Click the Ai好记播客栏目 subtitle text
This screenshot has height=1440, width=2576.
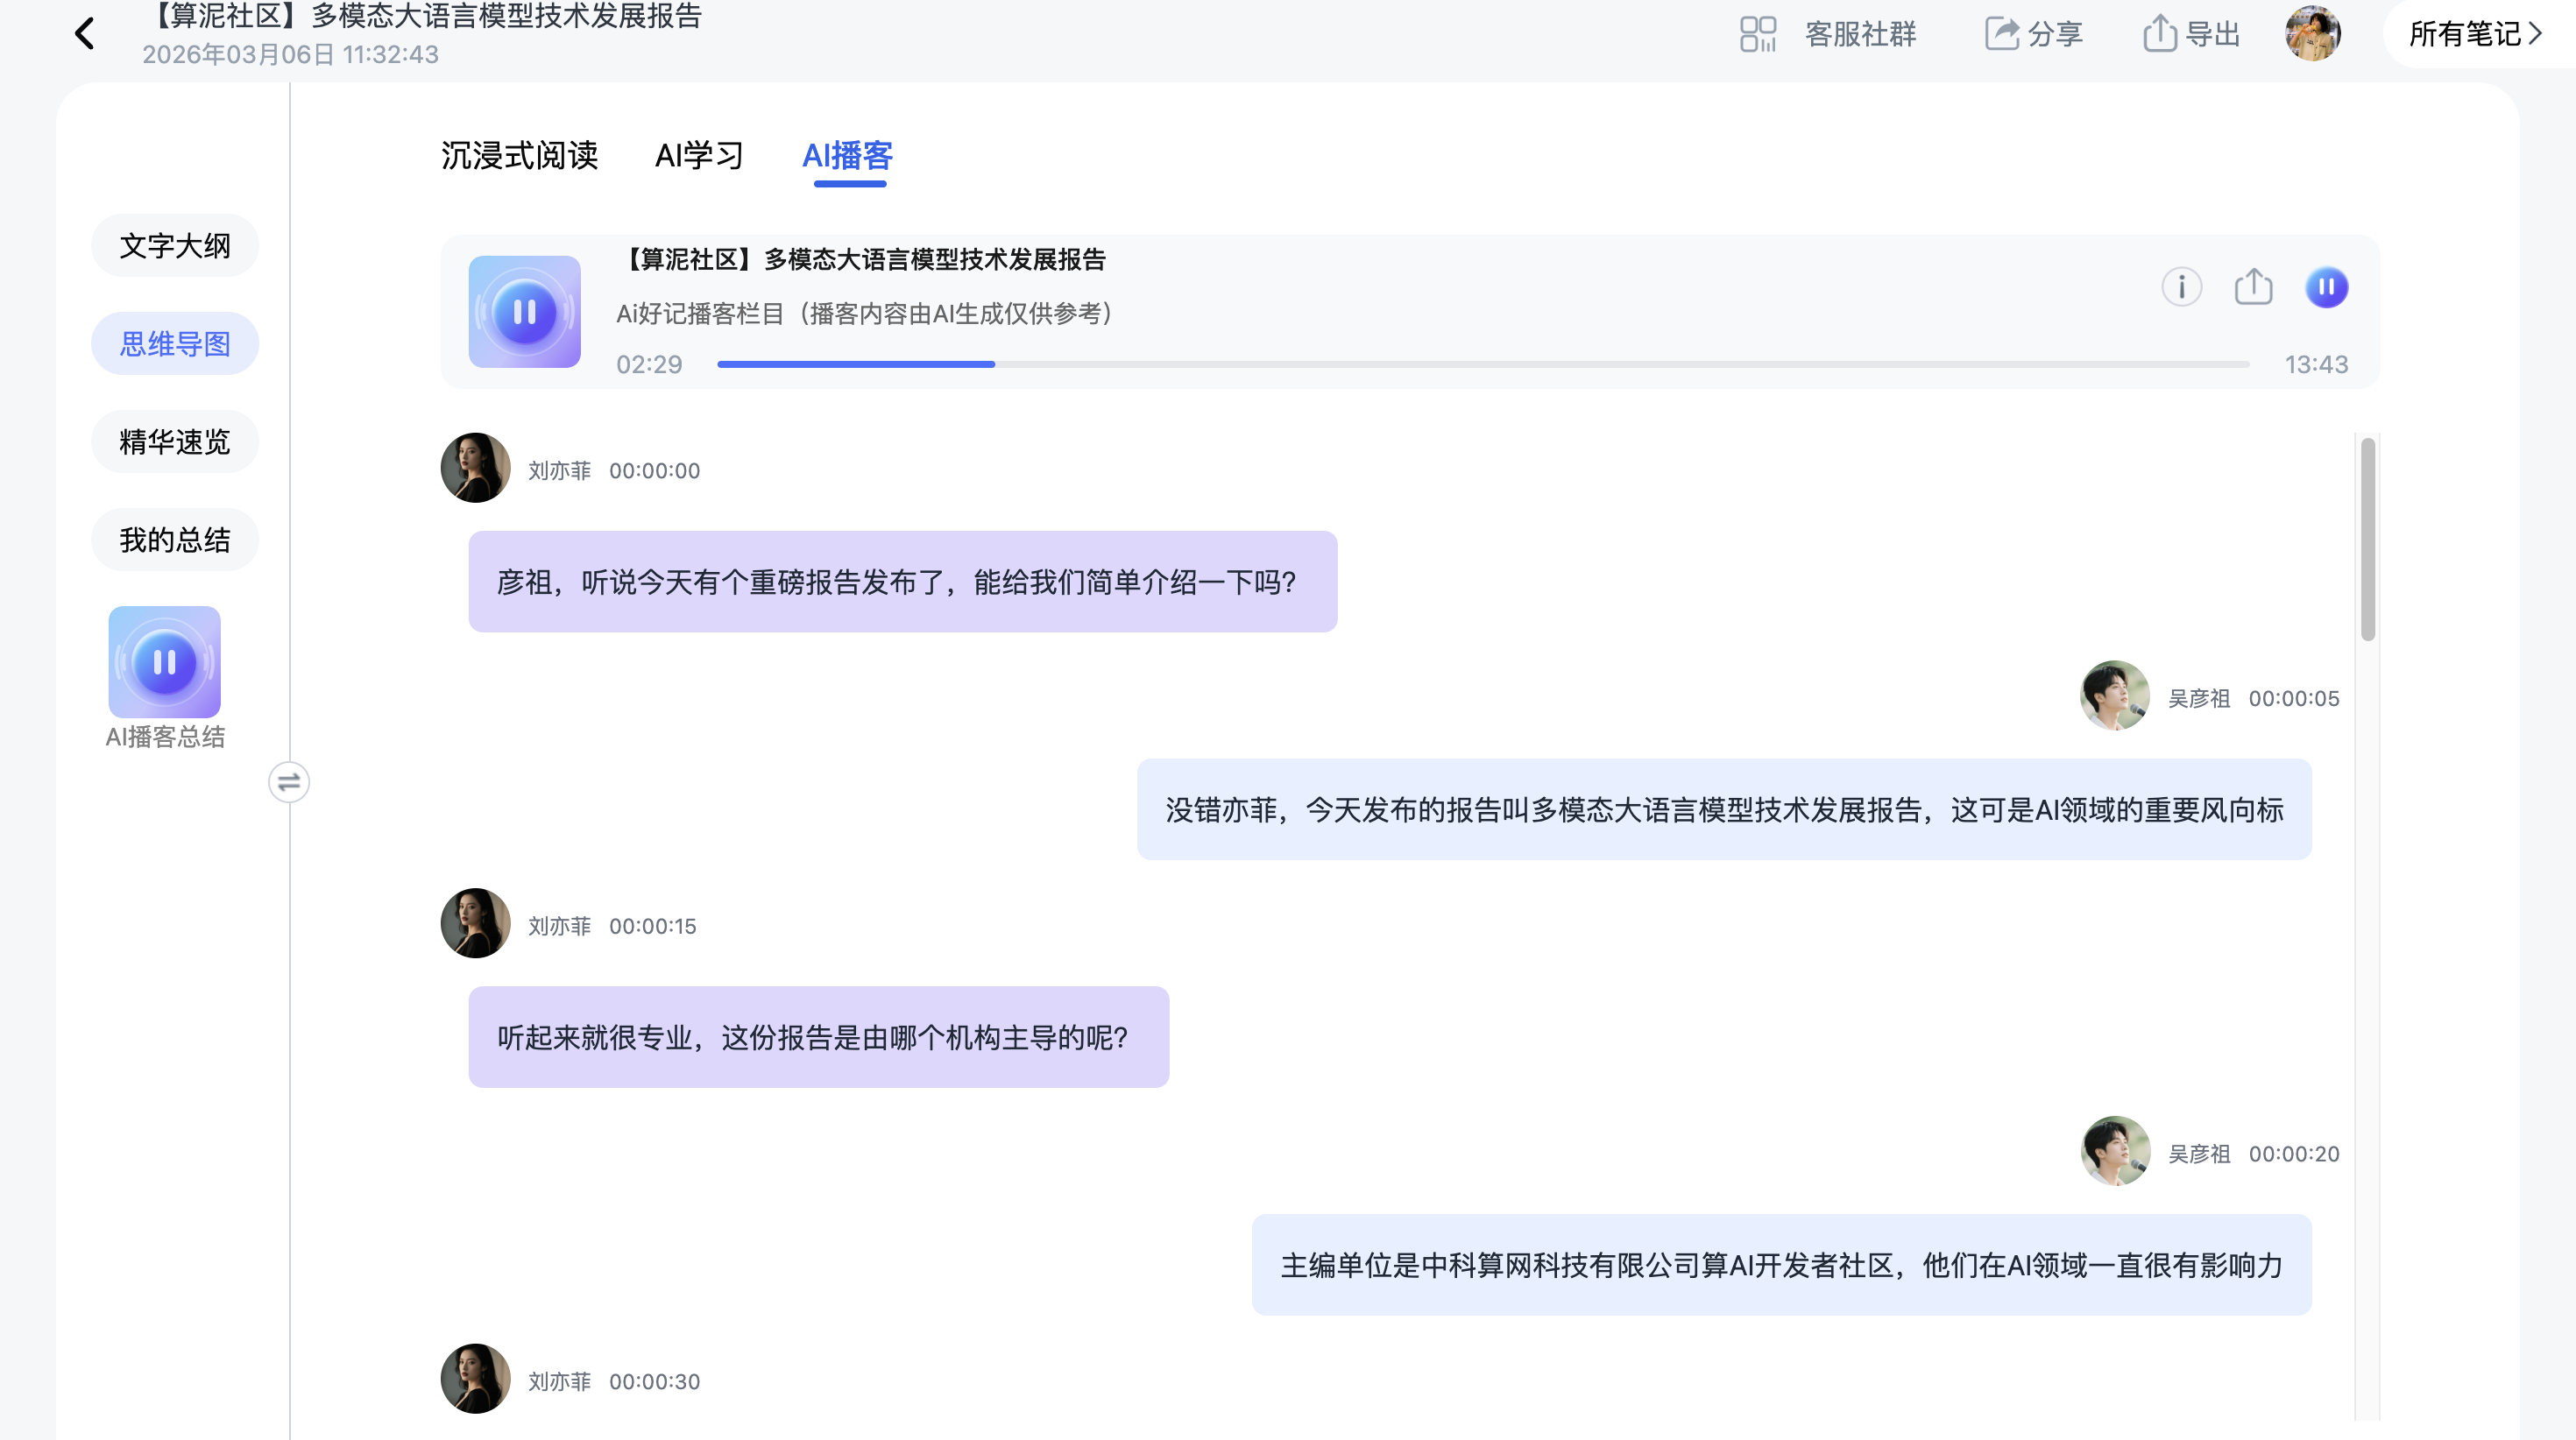click(x=866, y=314)
